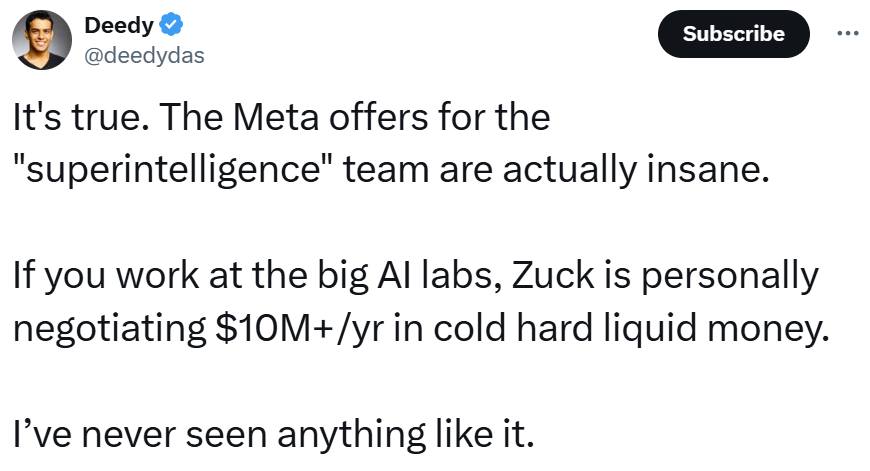
Task: Click the phrase "cold hard liquid money"
Action: click(631, 329)
